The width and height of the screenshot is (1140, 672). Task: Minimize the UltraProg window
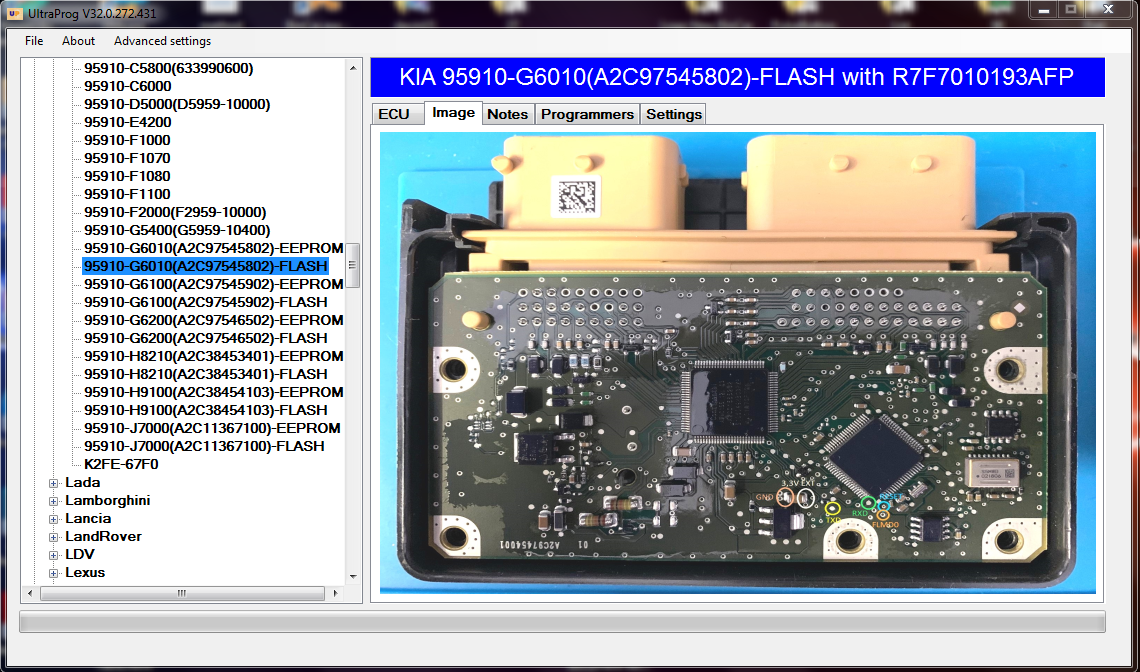1044,10
